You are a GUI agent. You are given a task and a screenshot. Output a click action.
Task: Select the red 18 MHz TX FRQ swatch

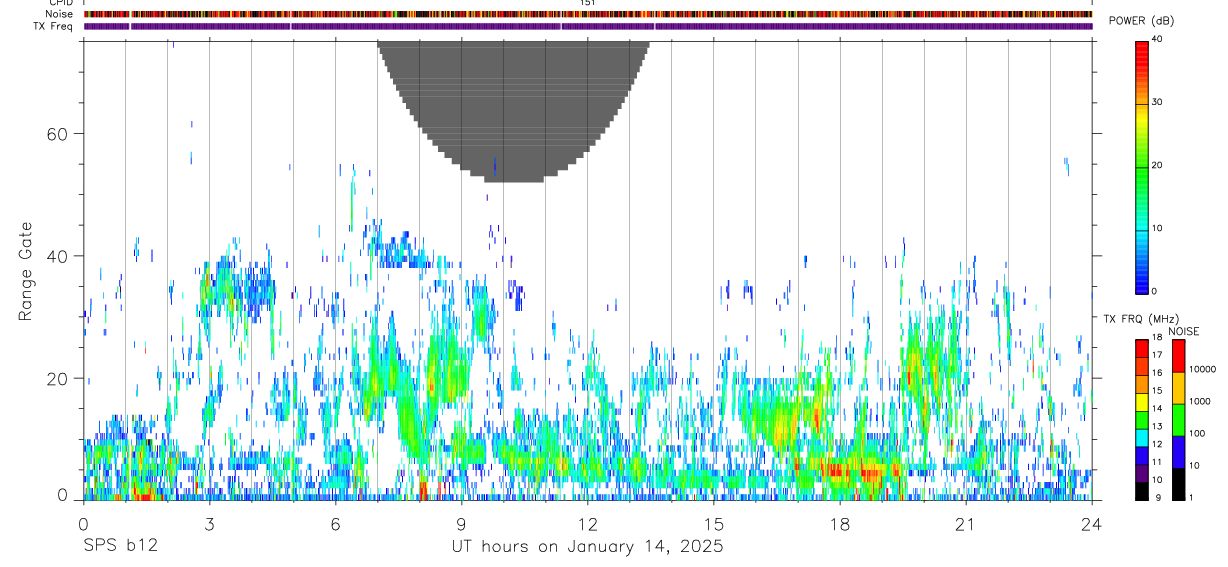click(x=1142, y=347)
